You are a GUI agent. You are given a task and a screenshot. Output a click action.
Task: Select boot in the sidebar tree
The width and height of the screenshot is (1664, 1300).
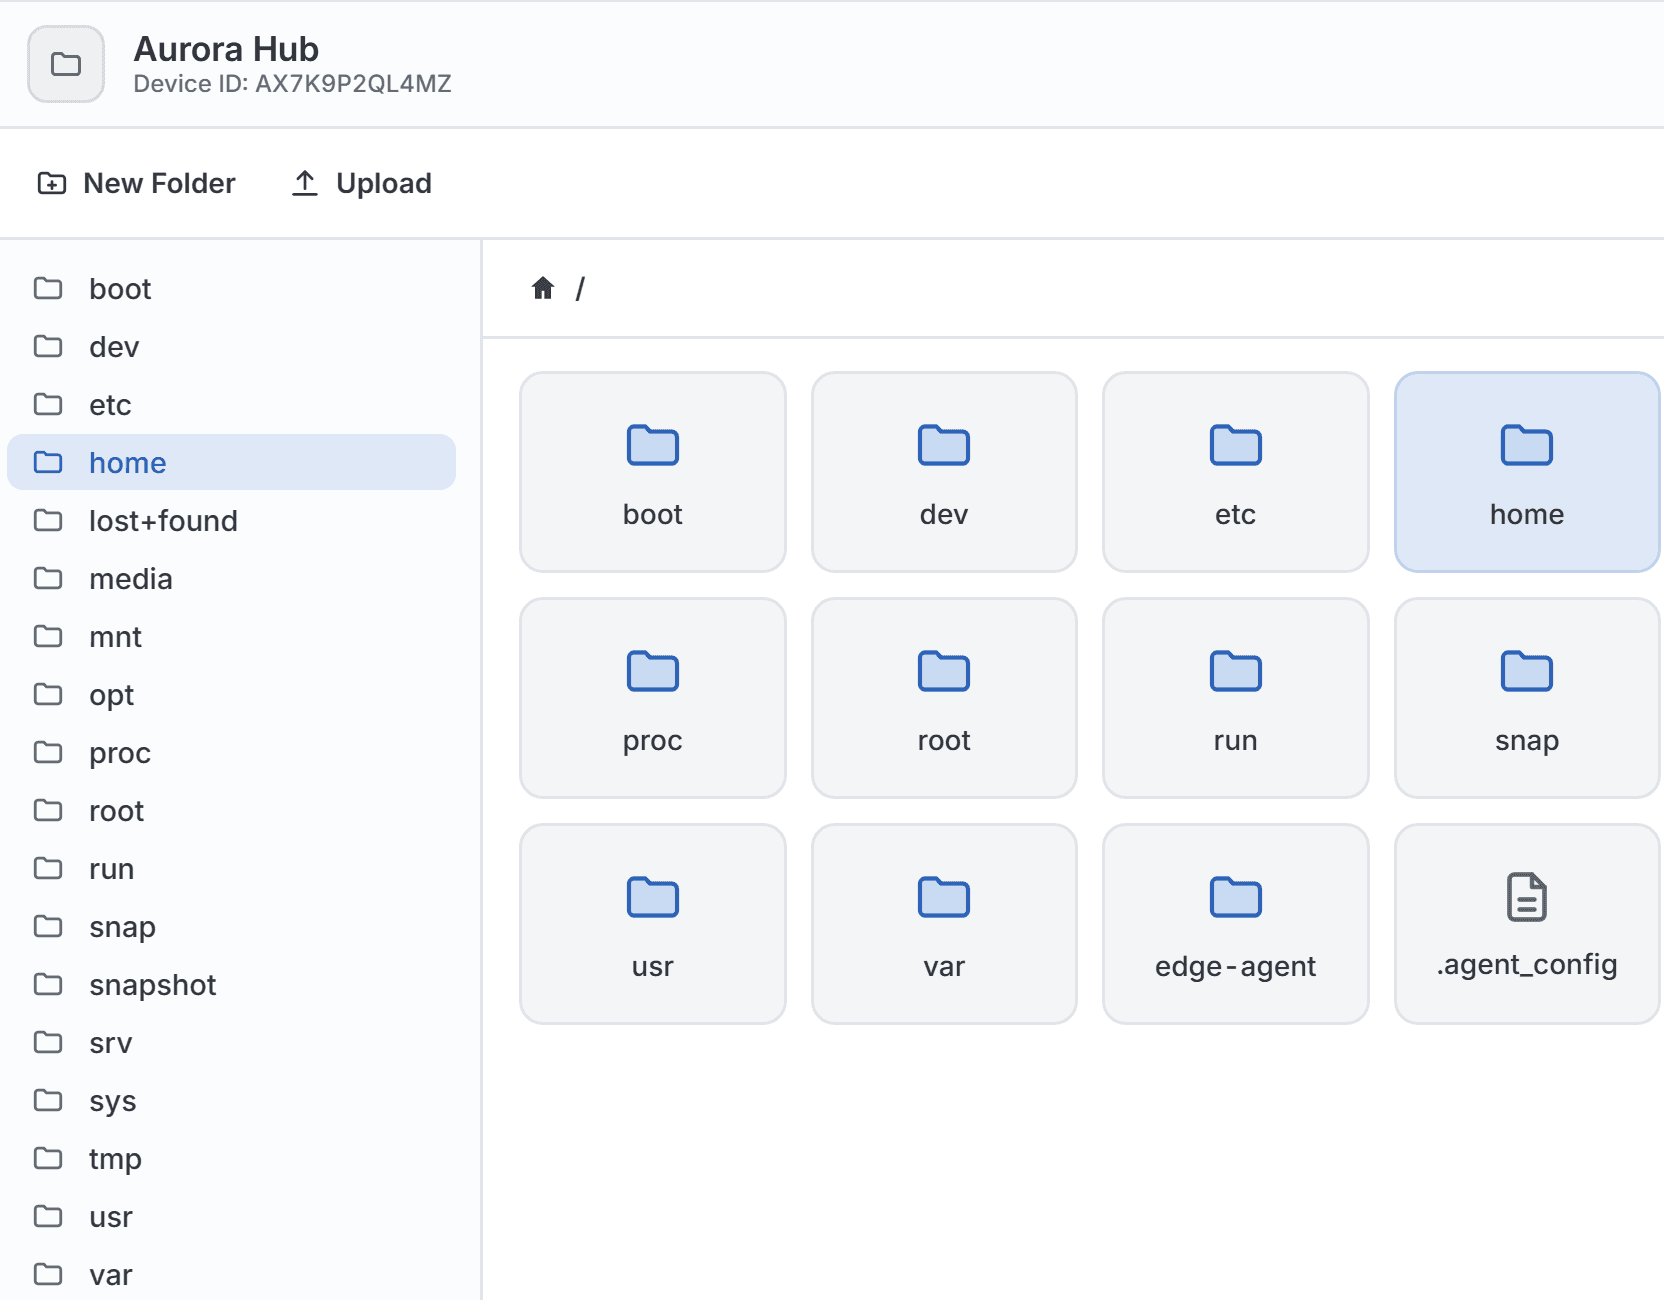click(x=232, y=289)
